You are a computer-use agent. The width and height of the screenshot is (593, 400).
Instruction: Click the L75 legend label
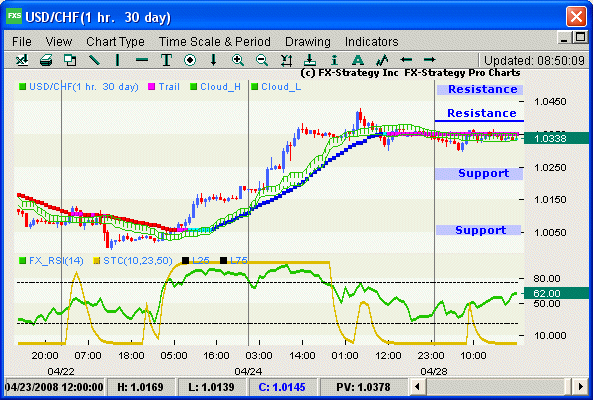coord(239,260)
